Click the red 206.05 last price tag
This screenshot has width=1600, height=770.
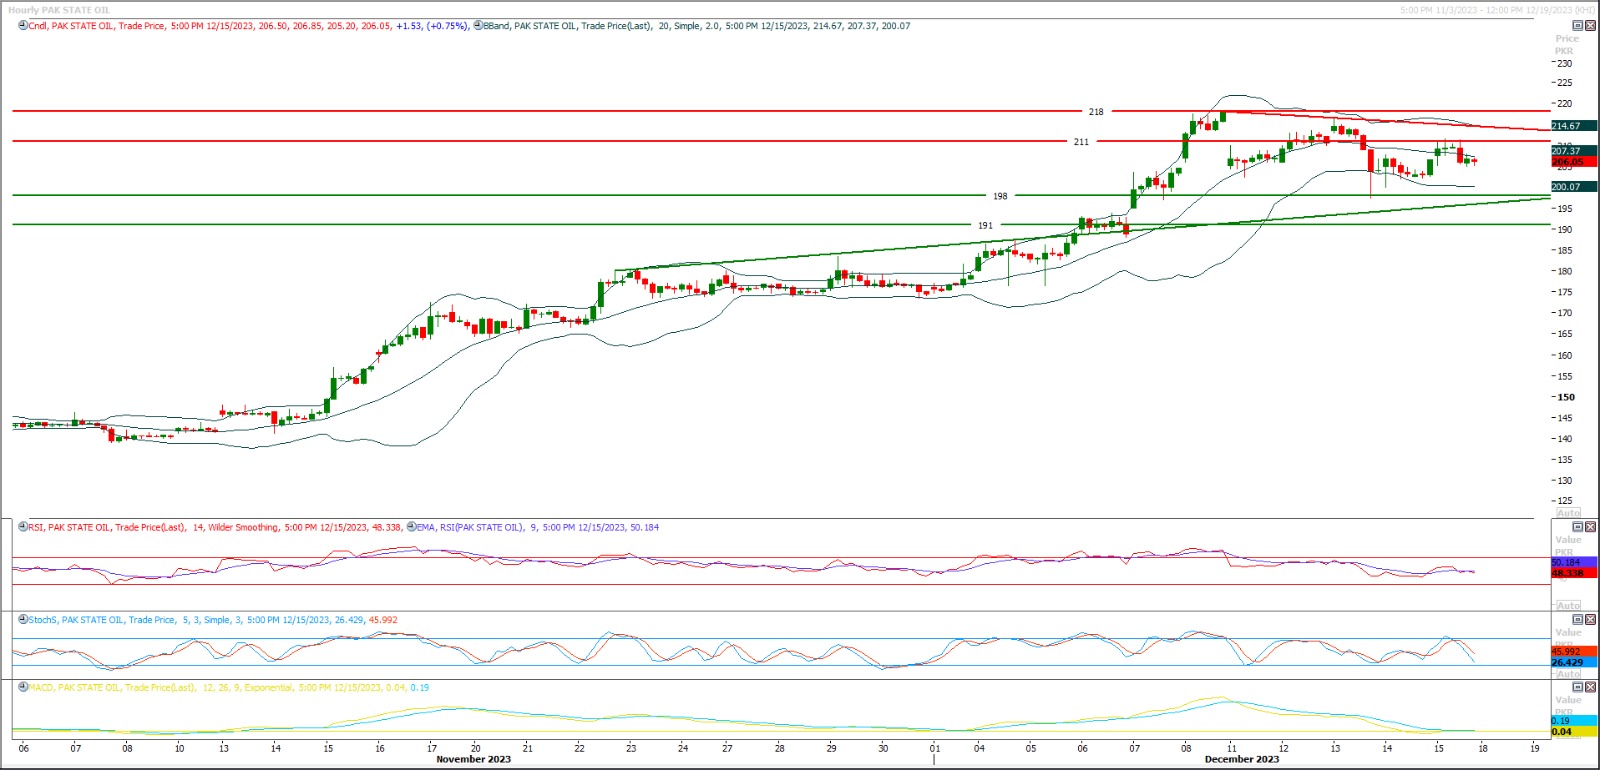pos(1574,161)
